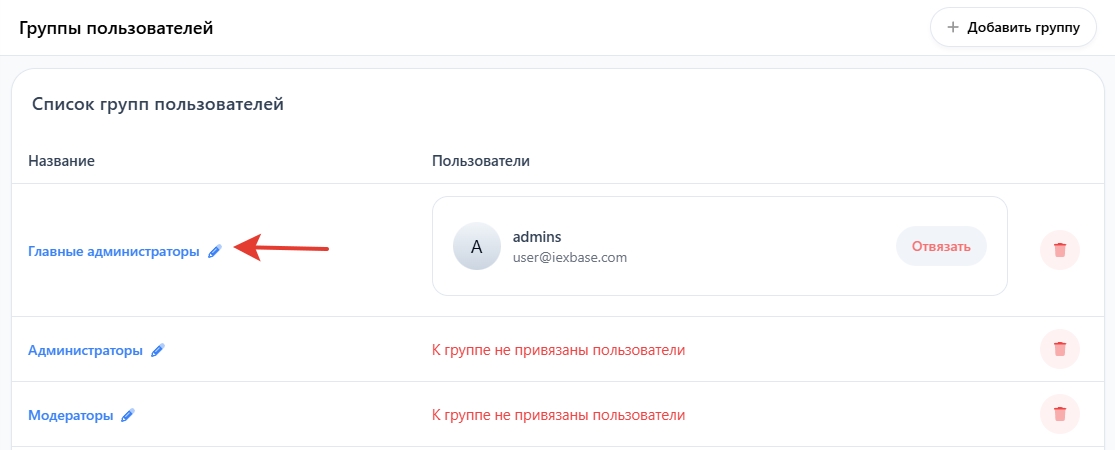Open the Главные администраторы group link
Image resolution: width=1115 pixels, height=450 pixels.
[113, 252]
